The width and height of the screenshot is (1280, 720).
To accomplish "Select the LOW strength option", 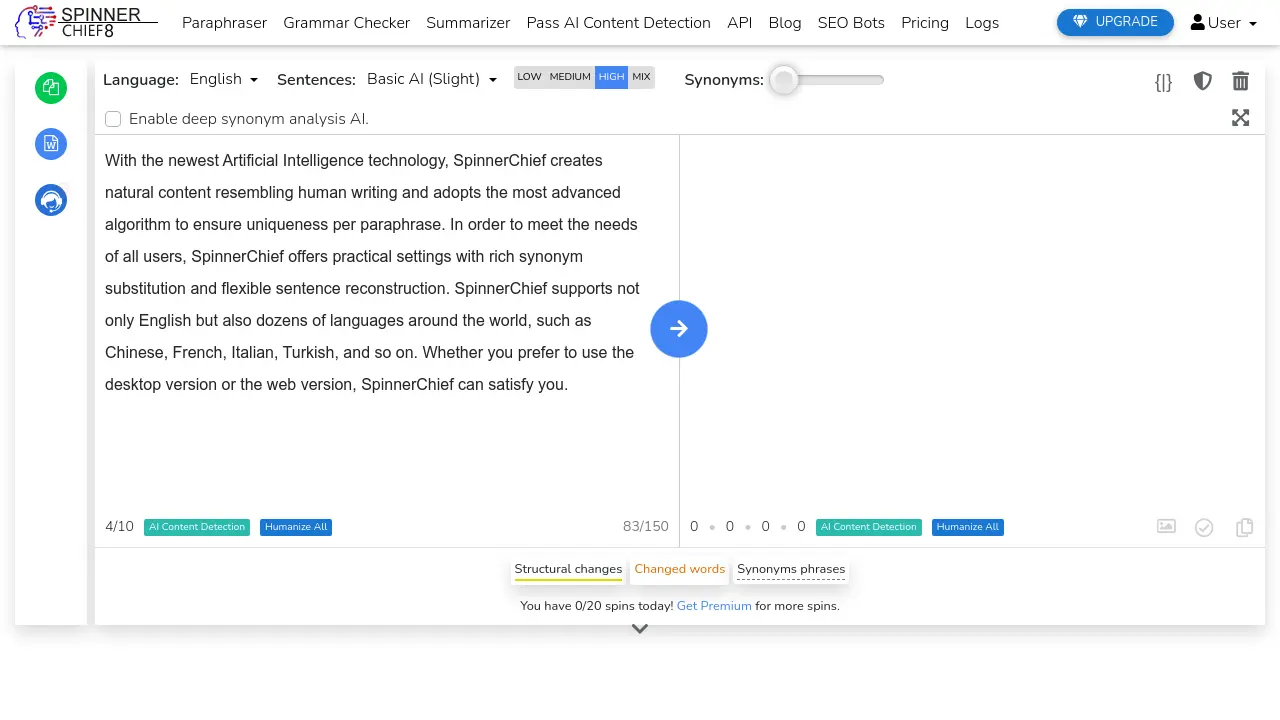I will [x=529, y=77].
